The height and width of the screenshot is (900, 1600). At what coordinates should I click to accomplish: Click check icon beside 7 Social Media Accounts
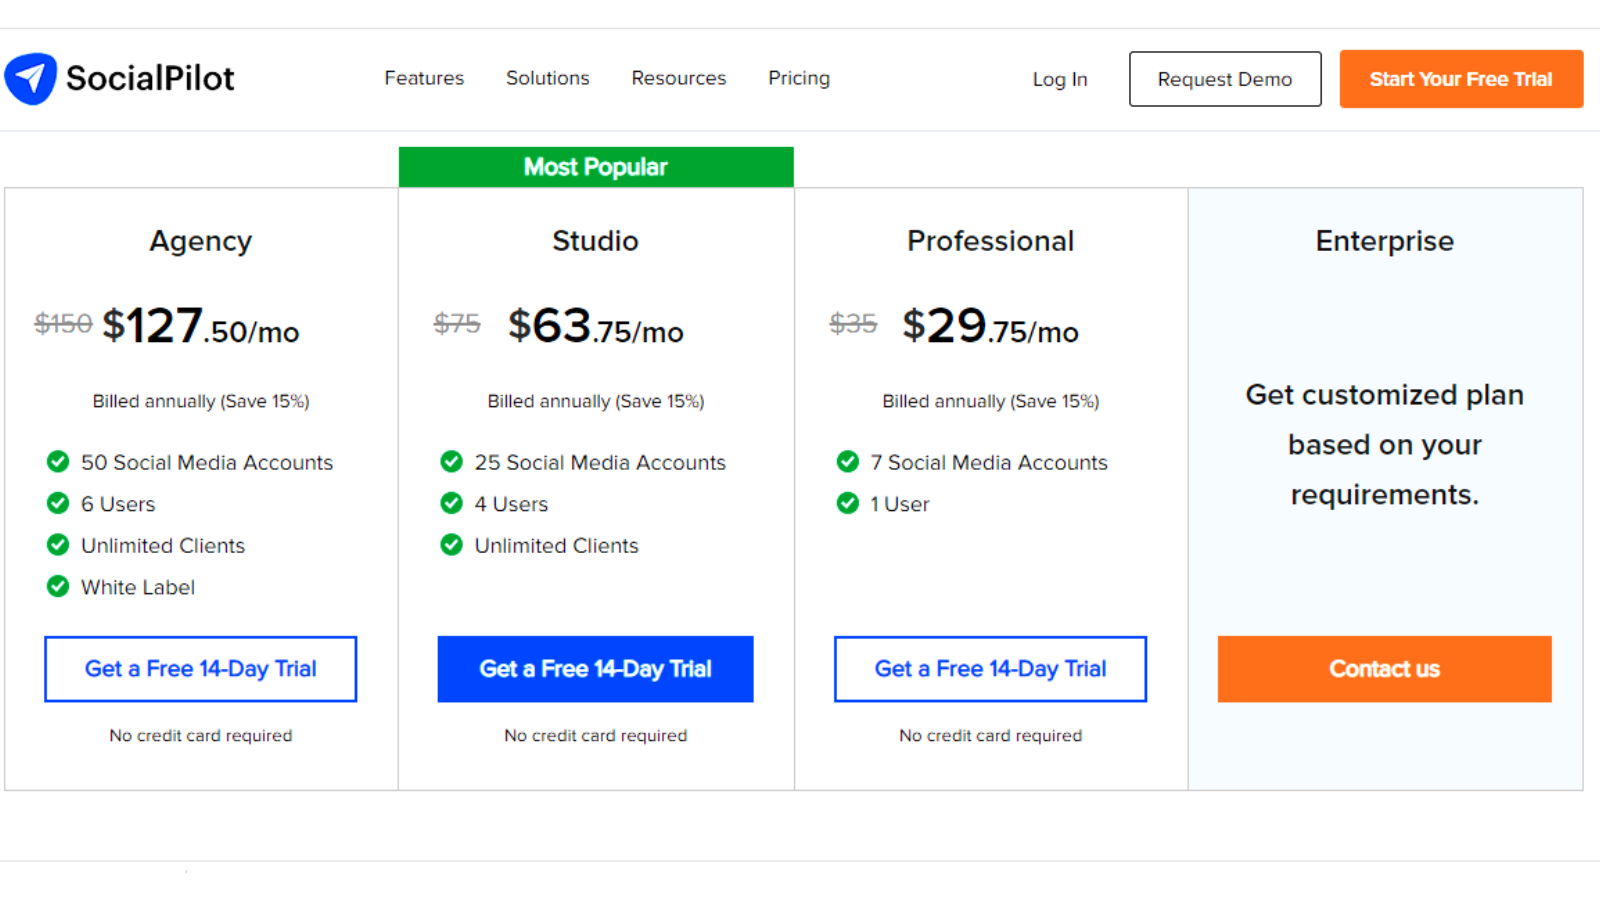click(848, 462)
